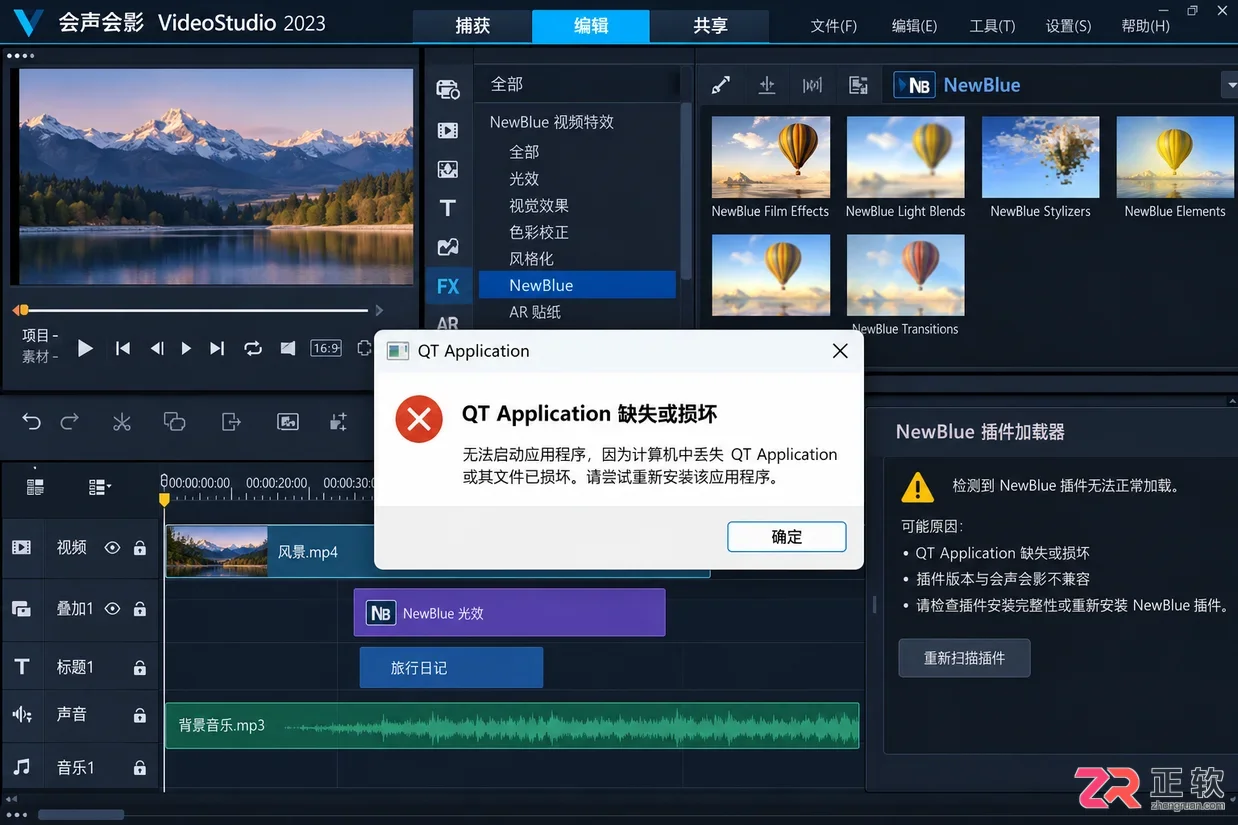
Task: Play the project preview
Action: pyautogui.click(x=85, y=348)
